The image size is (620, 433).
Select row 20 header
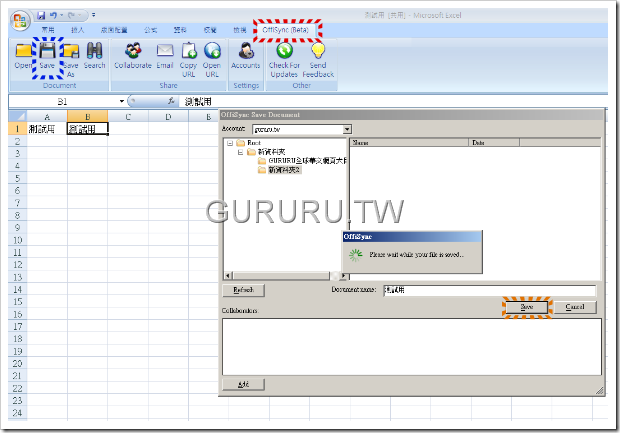tap(17, 363)
